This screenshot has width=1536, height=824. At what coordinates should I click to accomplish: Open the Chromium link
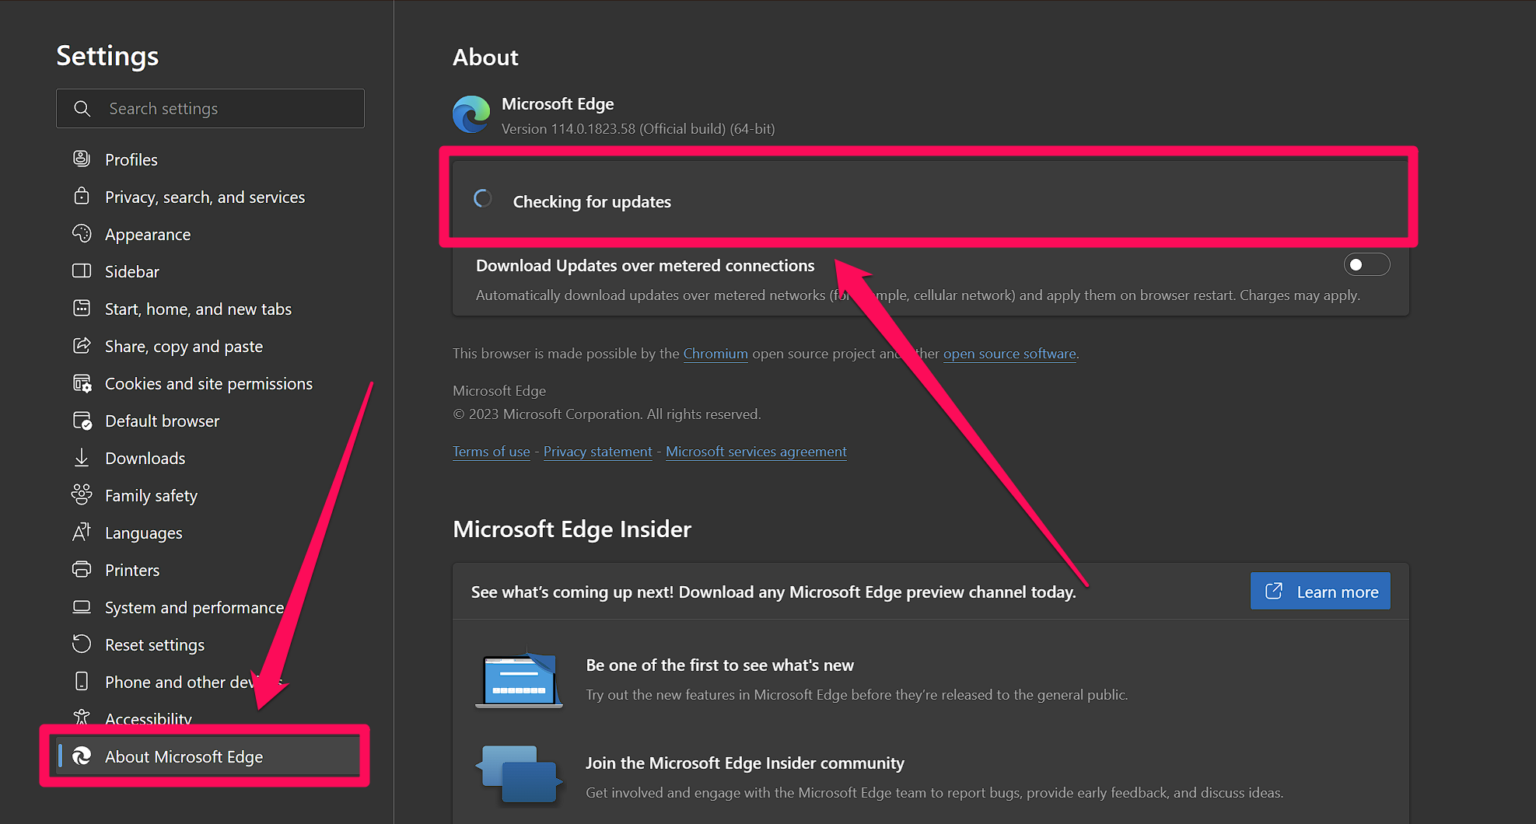tap(715, 354)
